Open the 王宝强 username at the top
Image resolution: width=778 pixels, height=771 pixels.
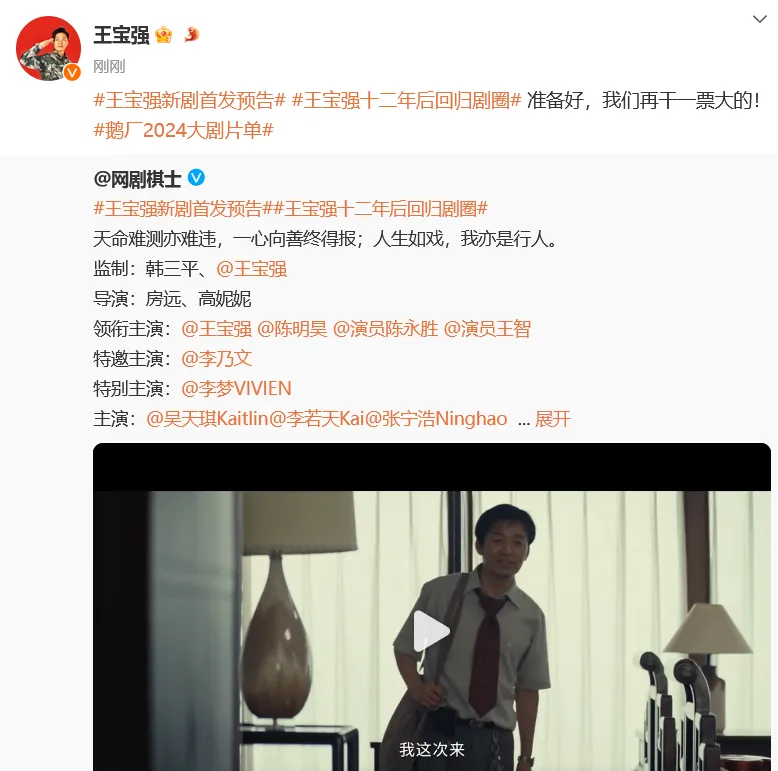pos(122,35)
